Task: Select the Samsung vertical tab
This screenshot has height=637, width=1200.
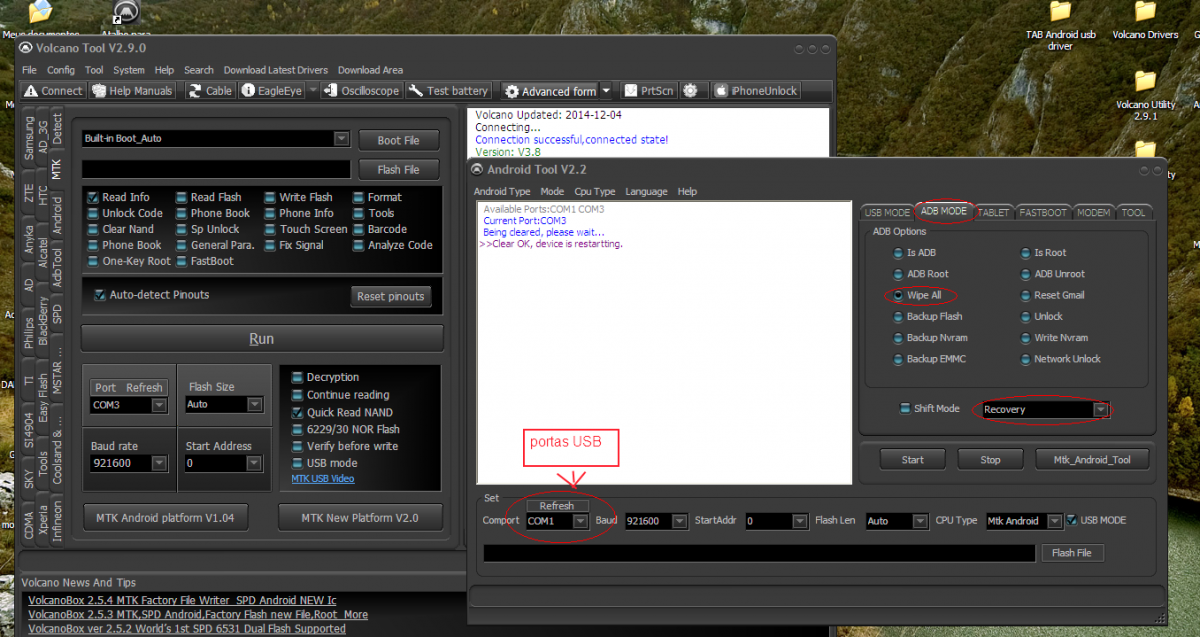Action: click(x=29, y=138)
